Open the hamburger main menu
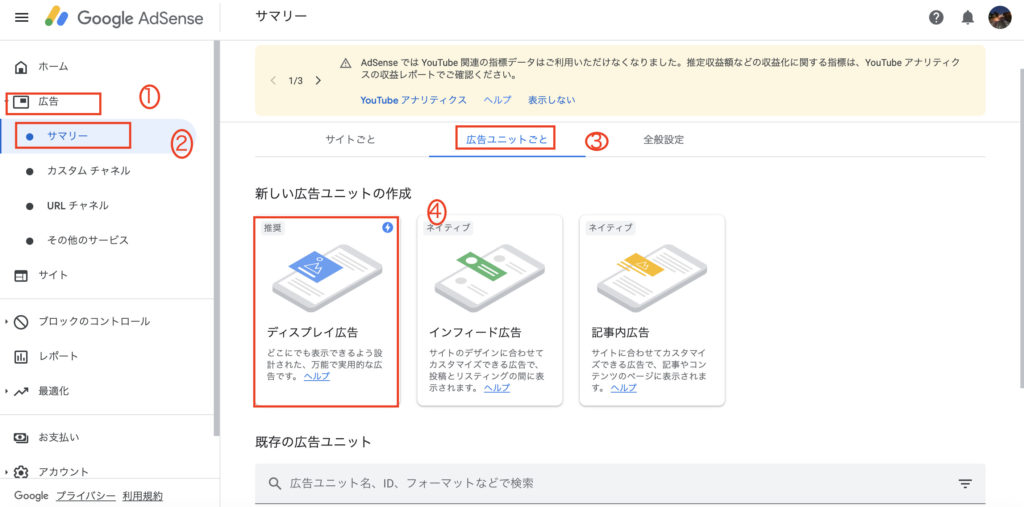The image size is (1024, 507). (x=22, y=18)
